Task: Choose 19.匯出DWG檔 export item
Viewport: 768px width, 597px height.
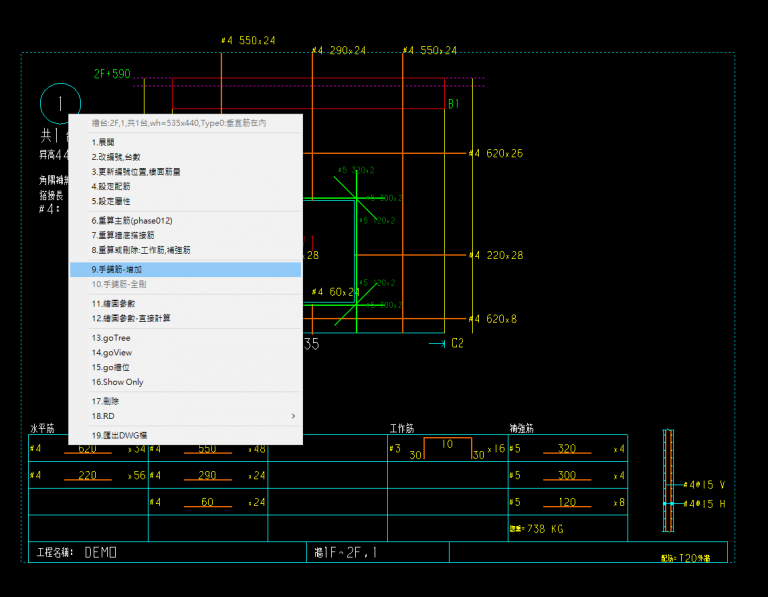Action: (186, 435)
